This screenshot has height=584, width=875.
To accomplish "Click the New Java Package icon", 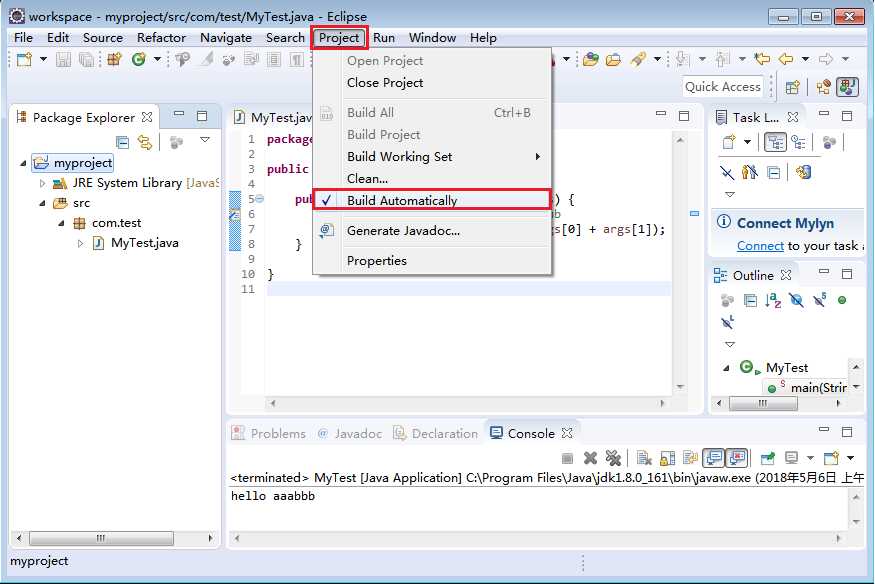I will [114, 59].
